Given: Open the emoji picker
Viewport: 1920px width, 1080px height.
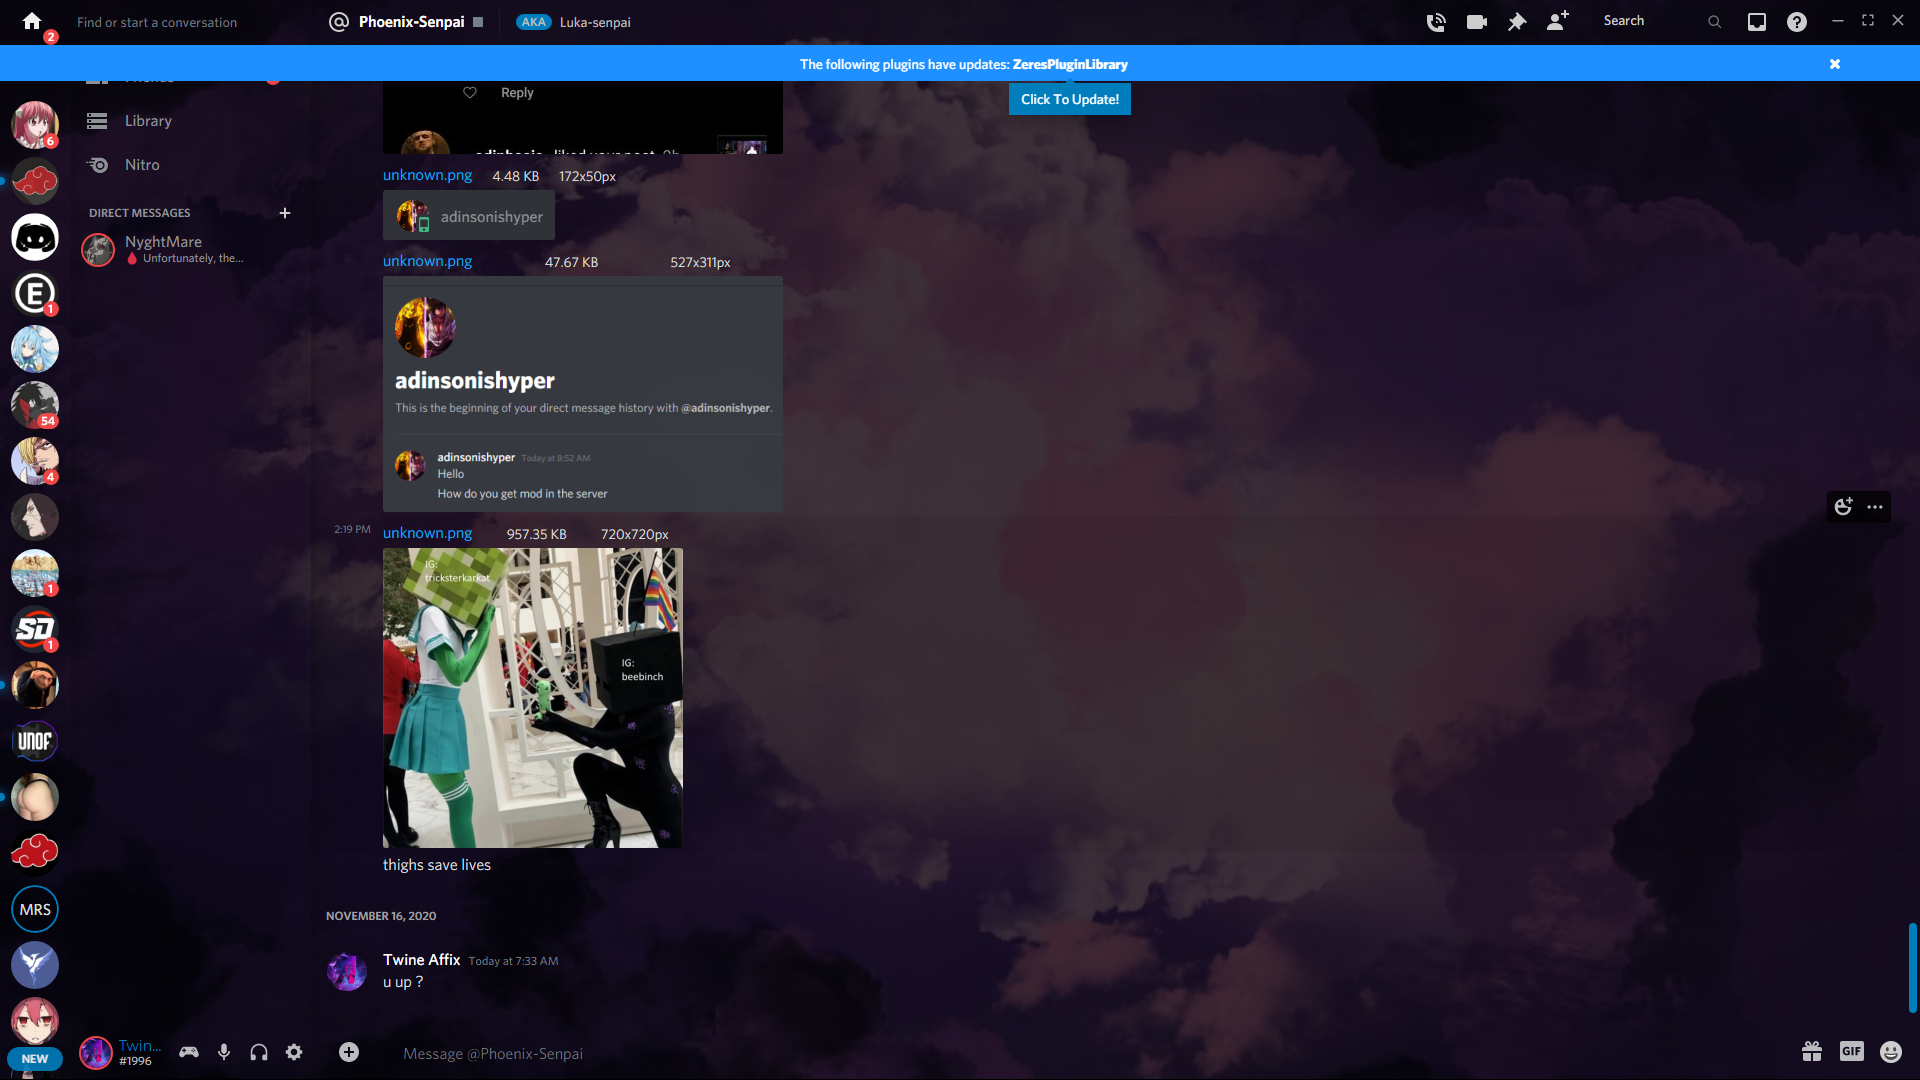Looking at the screenshot, I should coord(1891,1052).
